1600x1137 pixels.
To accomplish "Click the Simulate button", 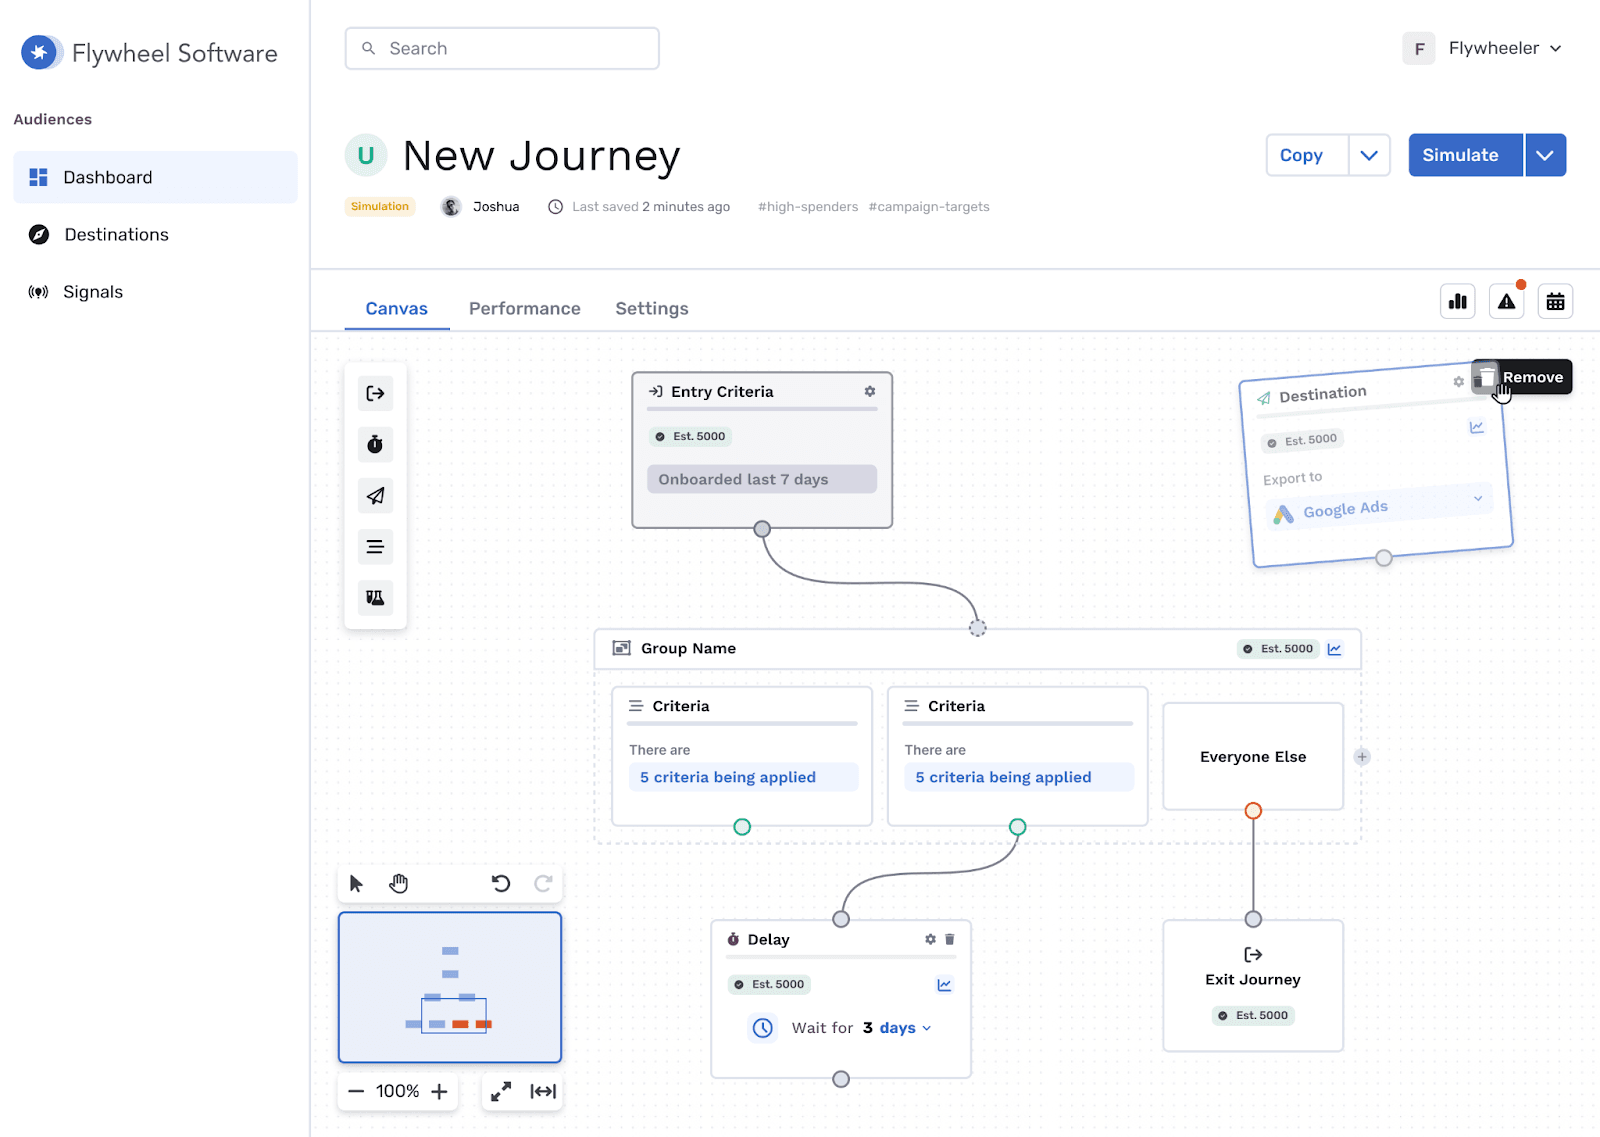I will [x=1466, y=155].
